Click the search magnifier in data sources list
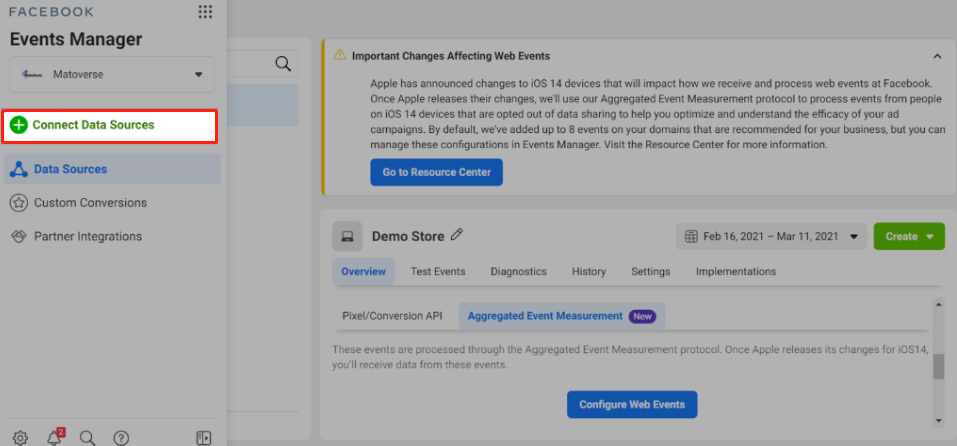 [x=283, y=63]
